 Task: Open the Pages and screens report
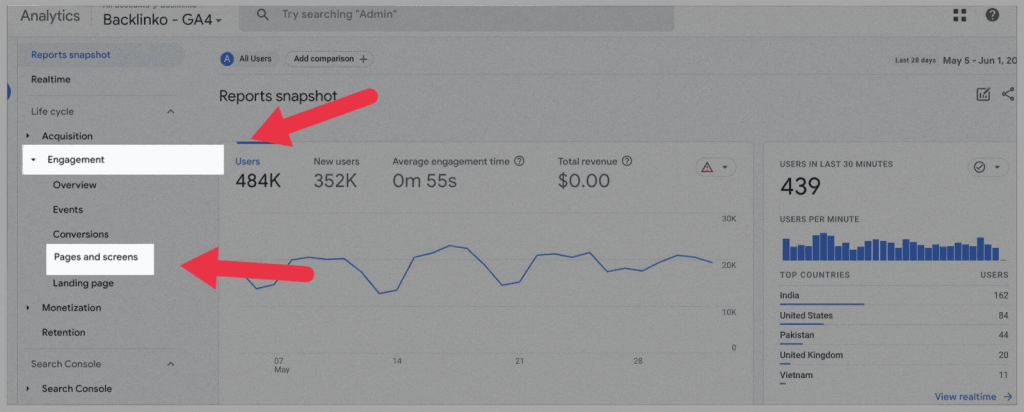[96, 258]
